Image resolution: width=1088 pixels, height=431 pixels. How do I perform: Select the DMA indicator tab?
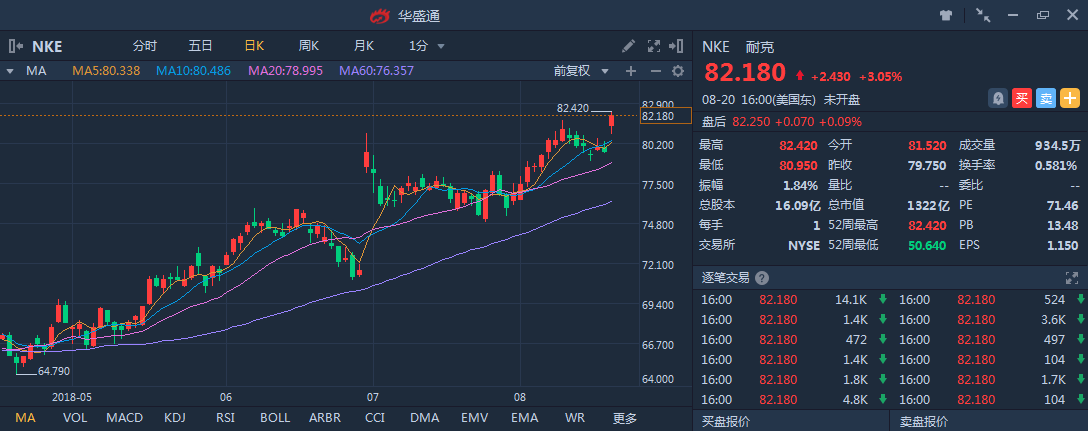(425, 418)
